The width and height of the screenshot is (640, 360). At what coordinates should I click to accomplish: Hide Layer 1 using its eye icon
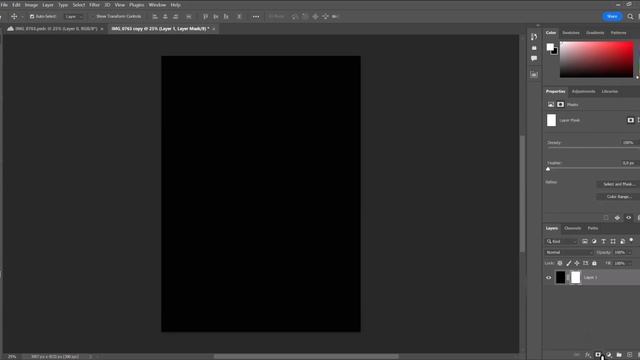[549, 278]
